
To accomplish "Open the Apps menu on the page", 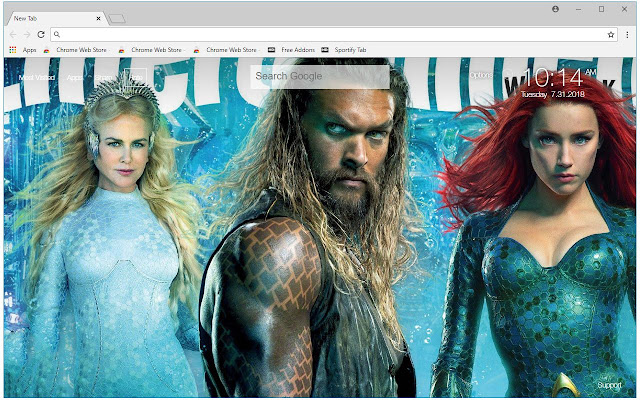I will click(75, 78).
